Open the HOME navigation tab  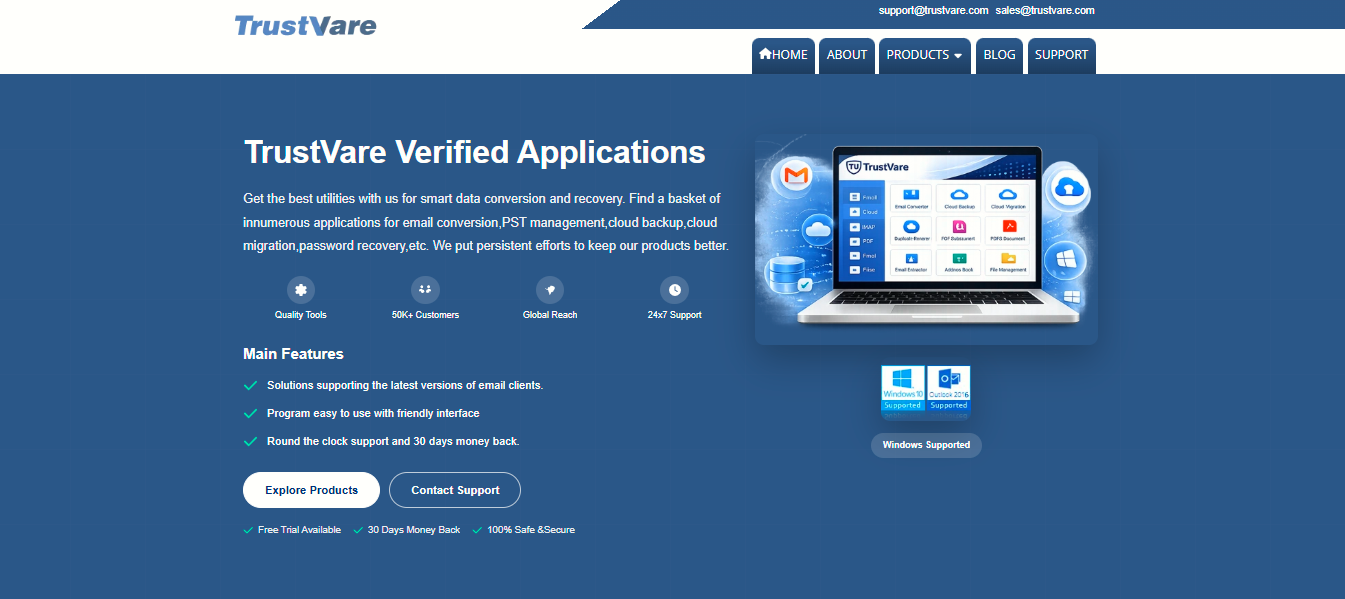[783, 56]
